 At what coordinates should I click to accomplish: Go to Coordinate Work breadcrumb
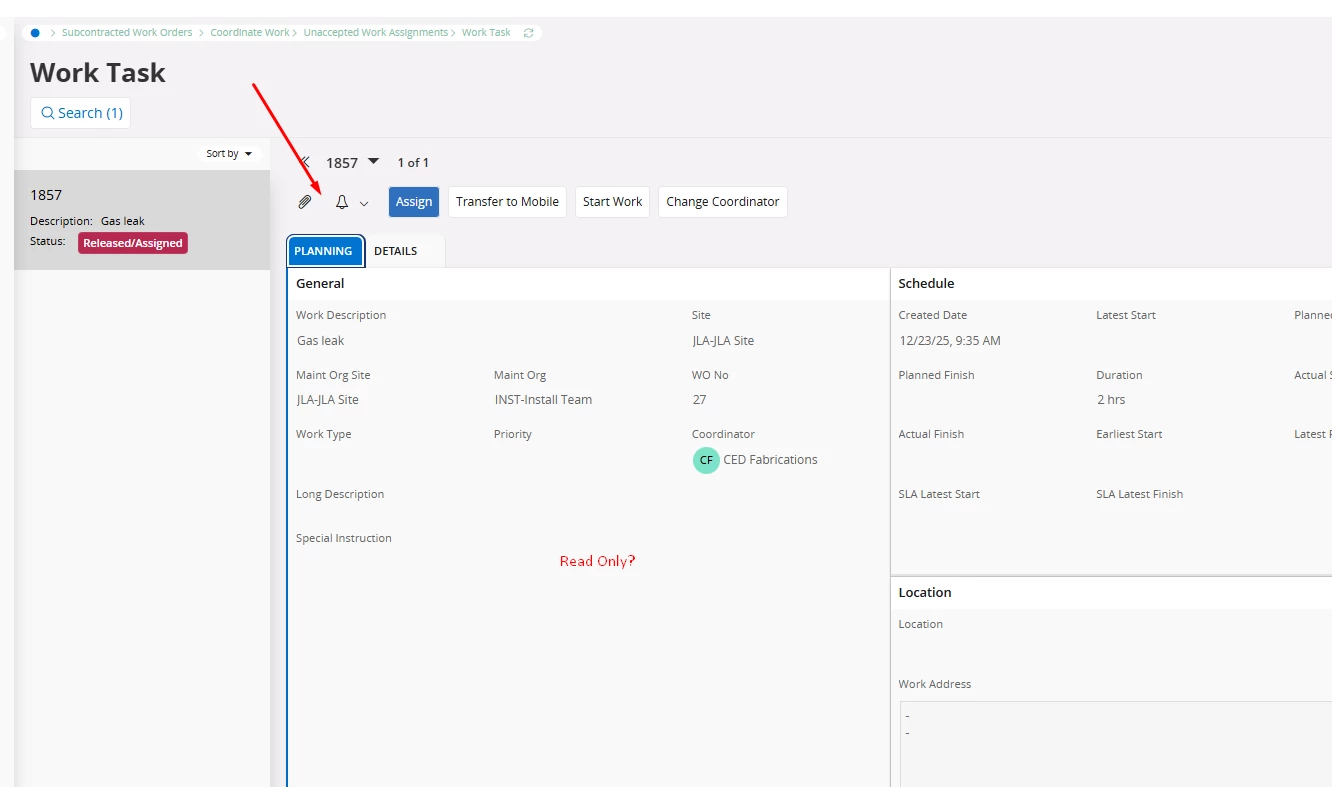click(250, 33)
